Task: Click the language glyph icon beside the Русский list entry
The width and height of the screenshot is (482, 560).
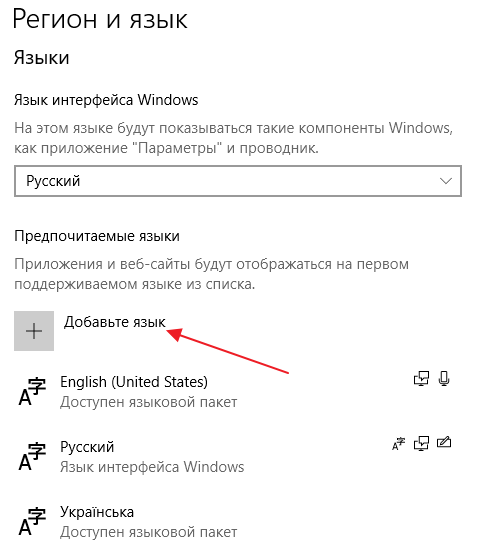Action: click(32, 456)
